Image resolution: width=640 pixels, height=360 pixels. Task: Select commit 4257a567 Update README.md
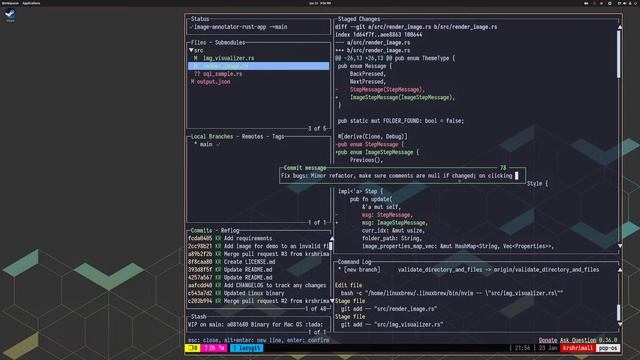point(258,278)
